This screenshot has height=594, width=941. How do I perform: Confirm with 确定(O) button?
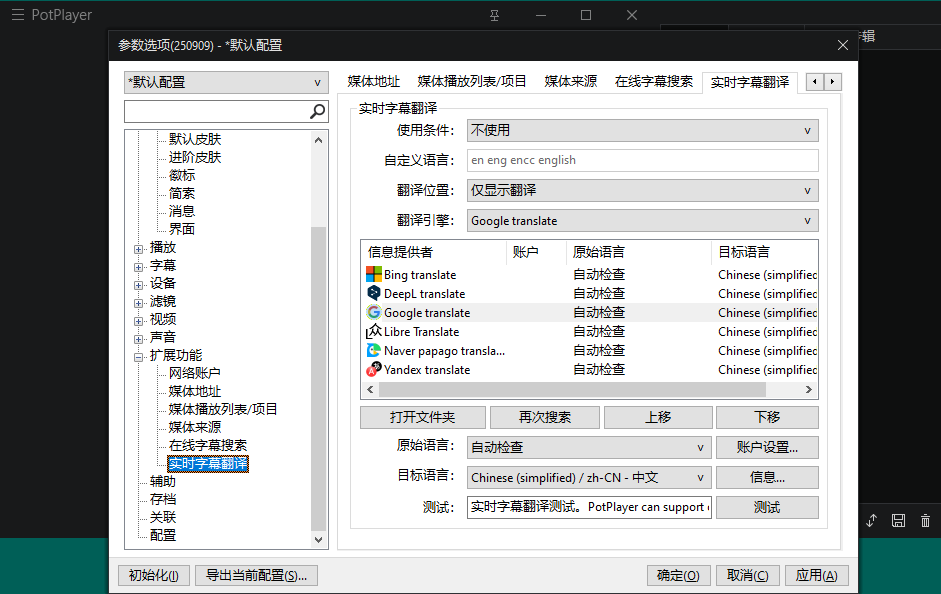(679, 575)
